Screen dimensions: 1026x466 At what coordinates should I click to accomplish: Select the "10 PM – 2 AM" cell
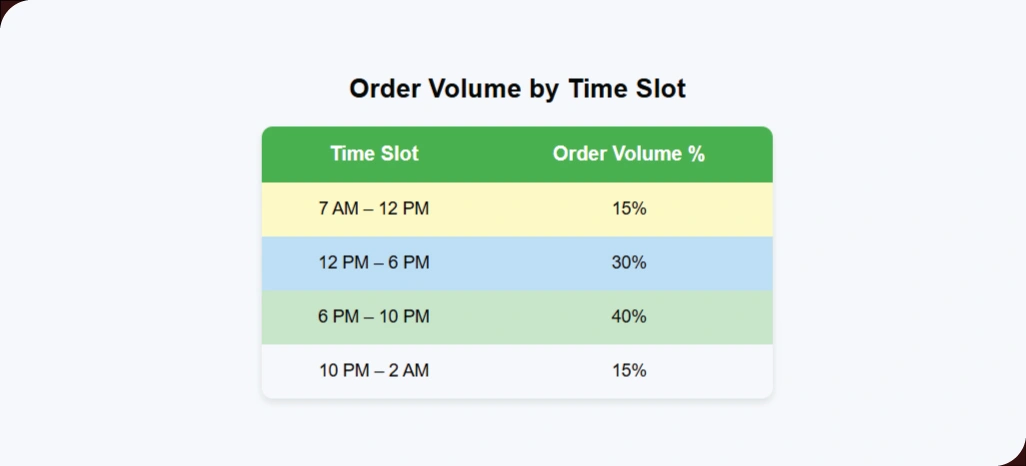[374, 371]
